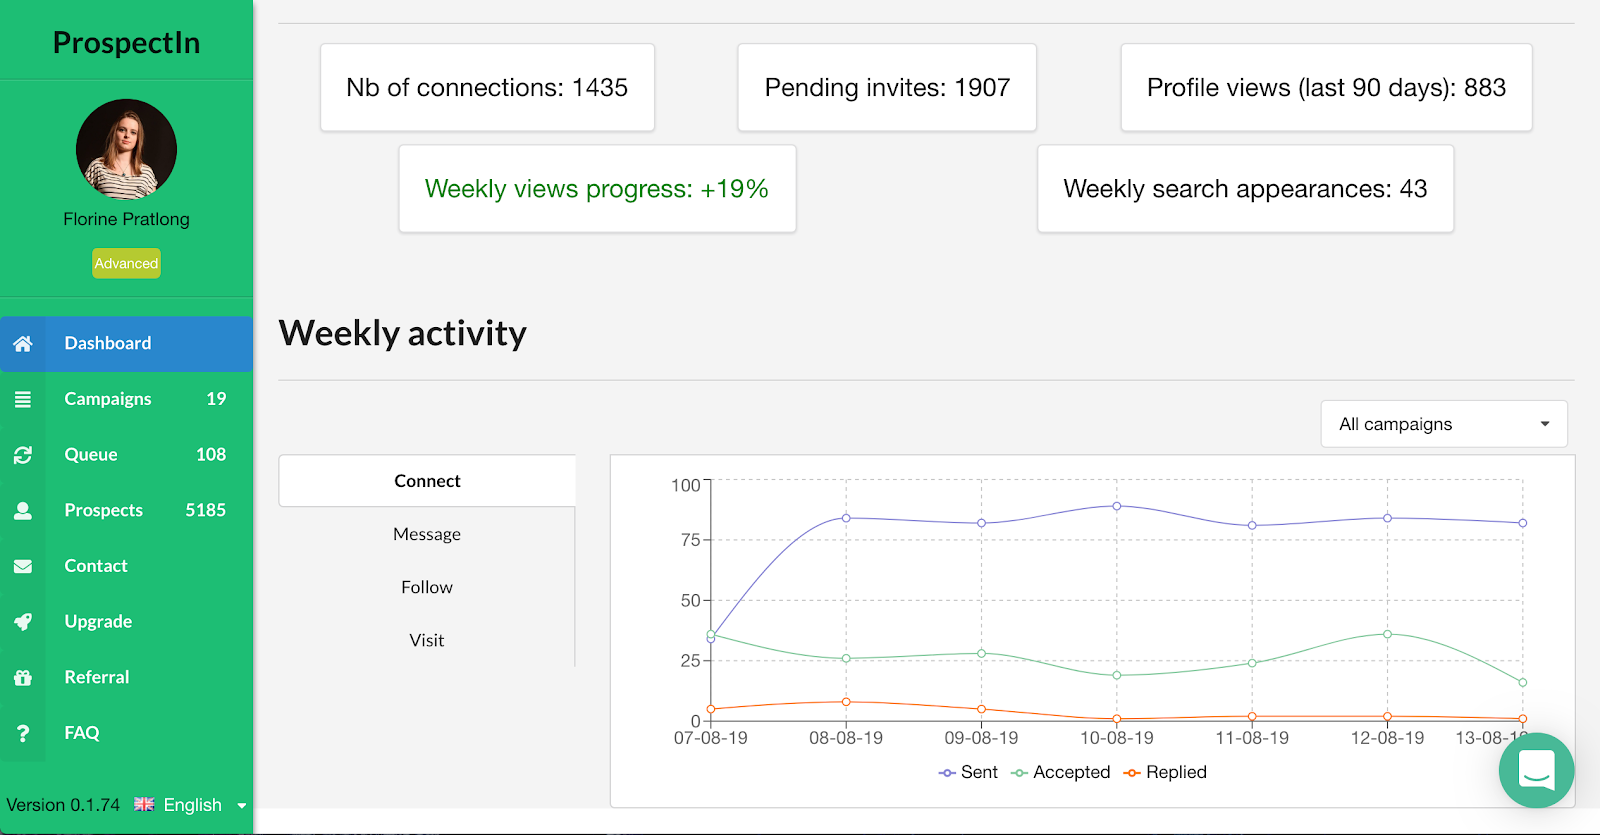Click the 07-08-19 axis date label
Viewport: 1600px width, 835px height.
click(x=710, y=738)
